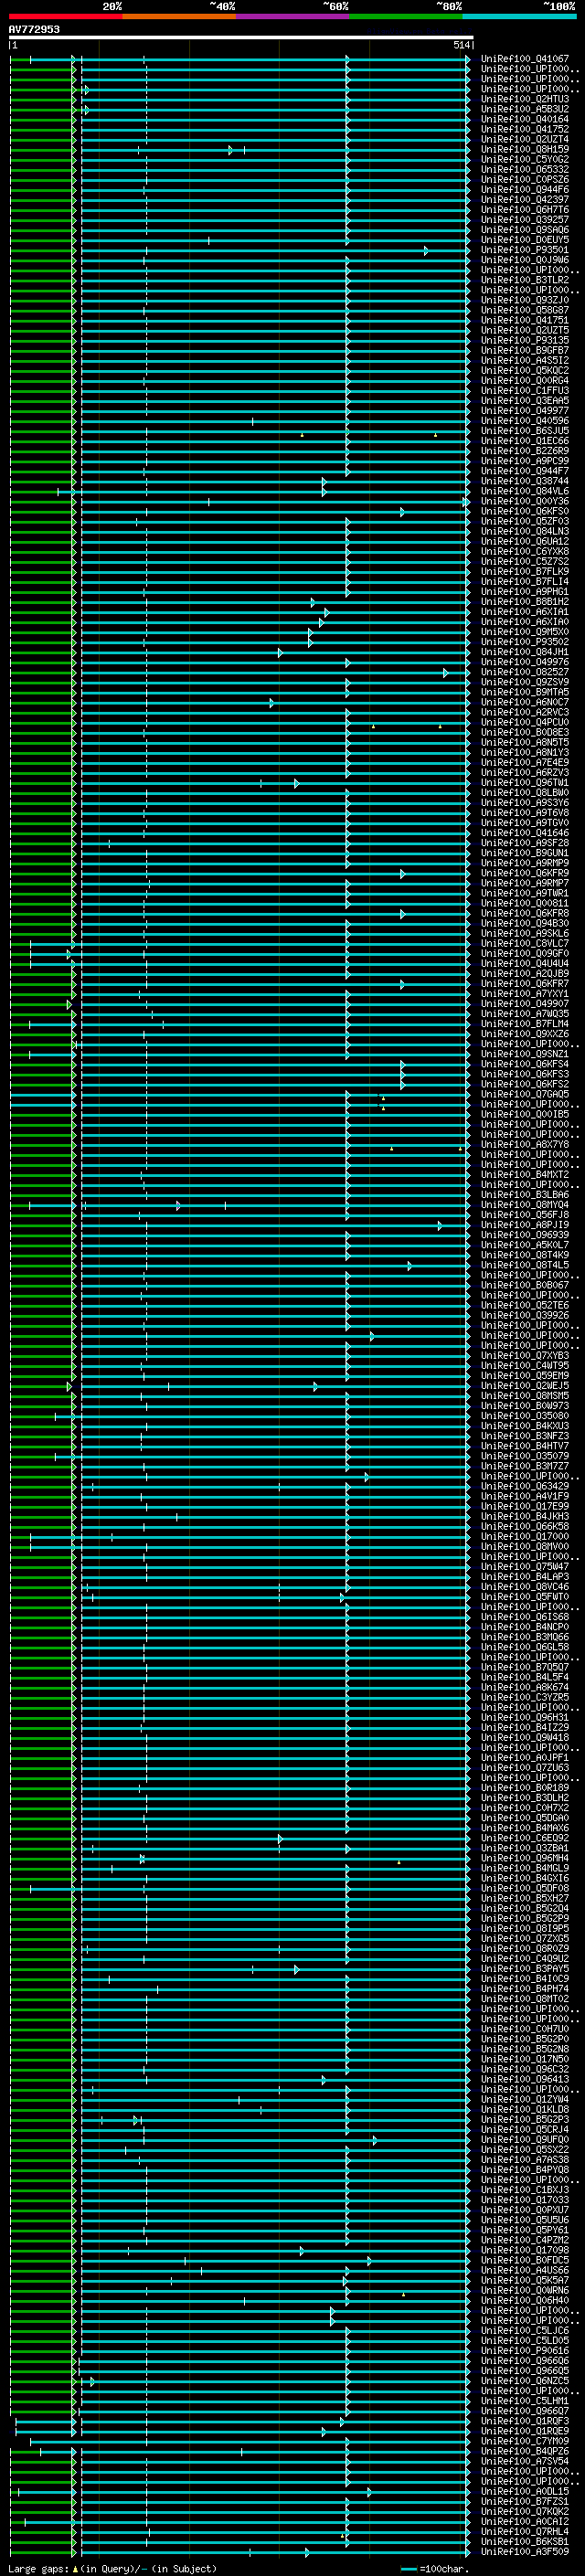Select hit label UniRef100_Q42397
The width and height of the screenshot is (585, 2576).
[x=525, y=199]
